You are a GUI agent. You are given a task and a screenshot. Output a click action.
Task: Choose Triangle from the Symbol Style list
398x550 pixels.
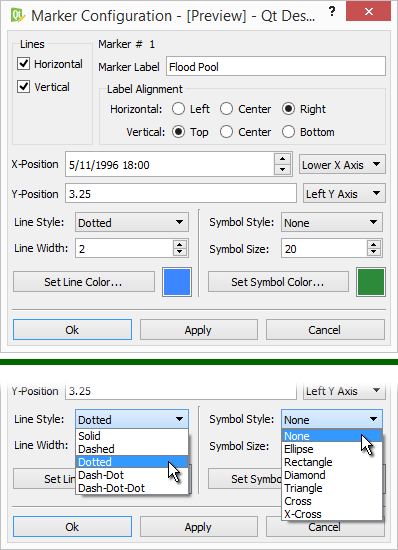pyautogui.click(x=332, y=488)
